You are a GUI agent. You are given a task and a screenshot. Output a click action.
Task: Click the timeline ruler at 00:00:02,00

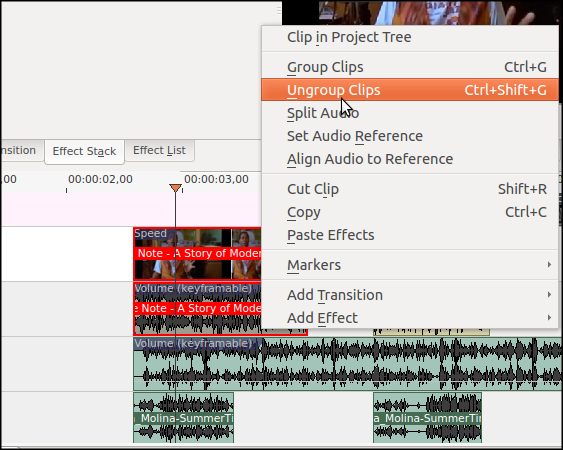[x=100, y=179]
